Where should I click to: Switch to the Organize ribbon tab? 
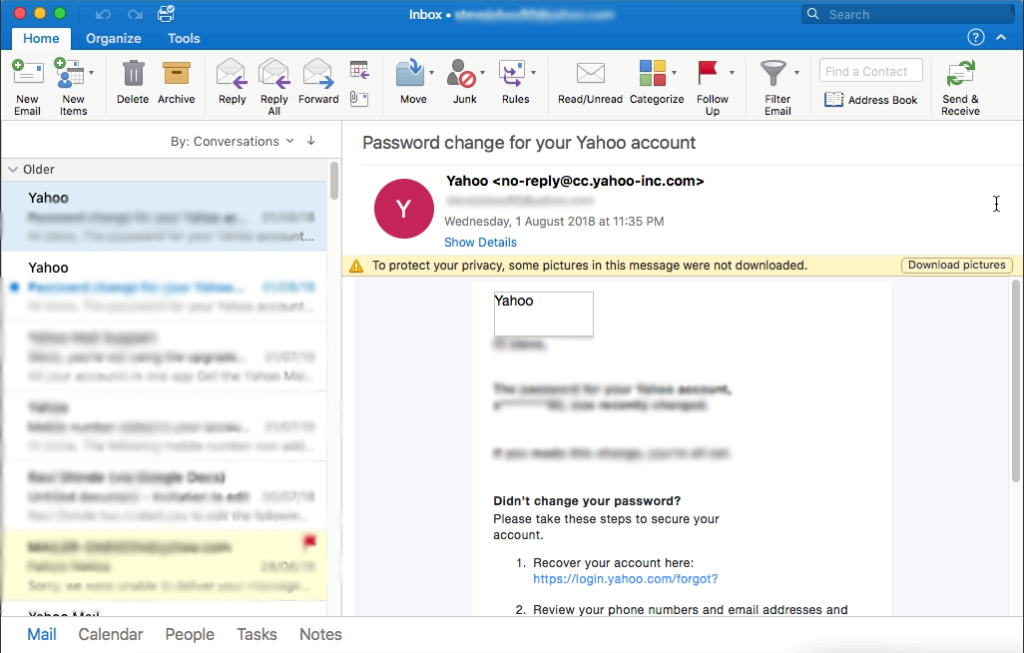tap(114, 39)
